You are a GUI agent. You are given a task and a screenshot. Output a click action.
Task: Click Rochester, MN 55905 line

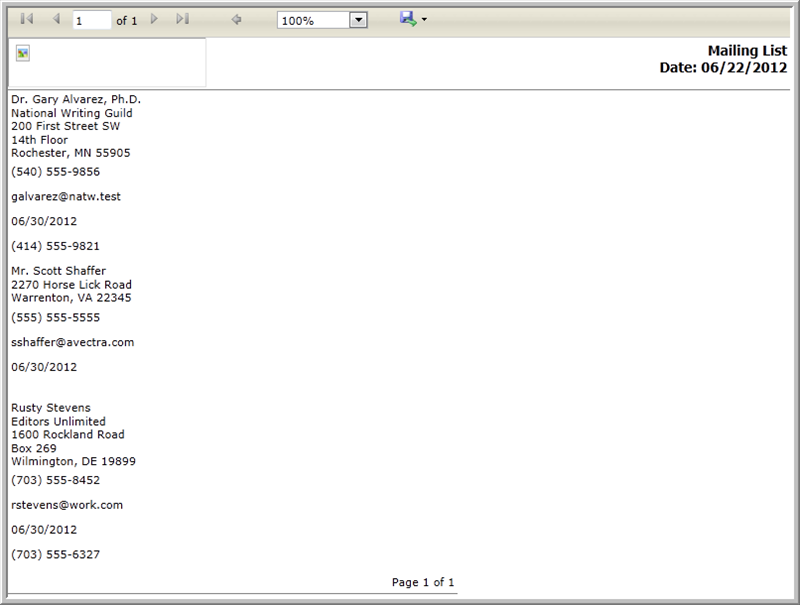[x=71, y=153]
